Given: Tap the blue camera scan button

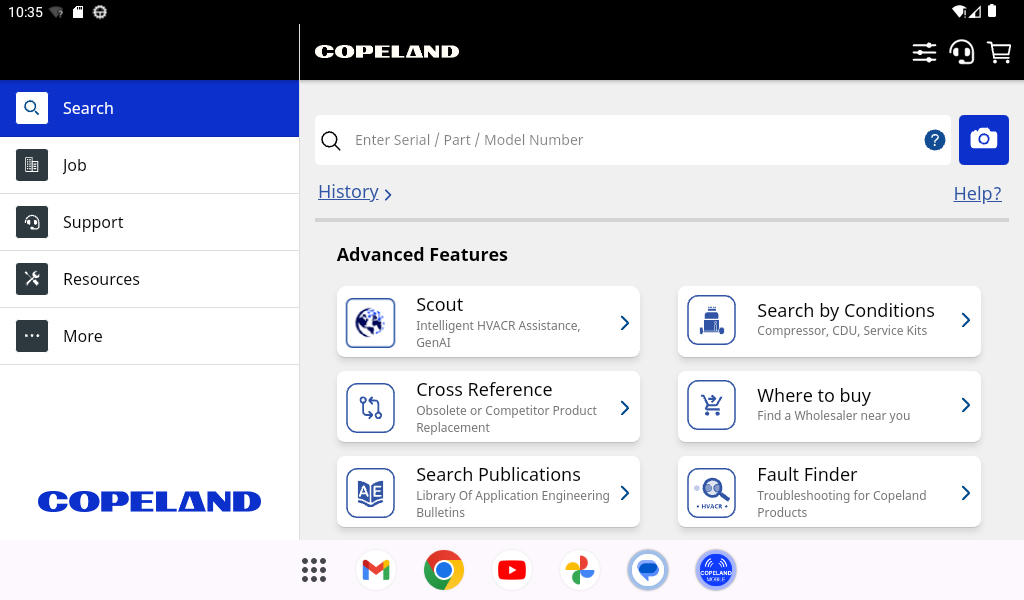Looking at the screenshot, I should point(984,140).
